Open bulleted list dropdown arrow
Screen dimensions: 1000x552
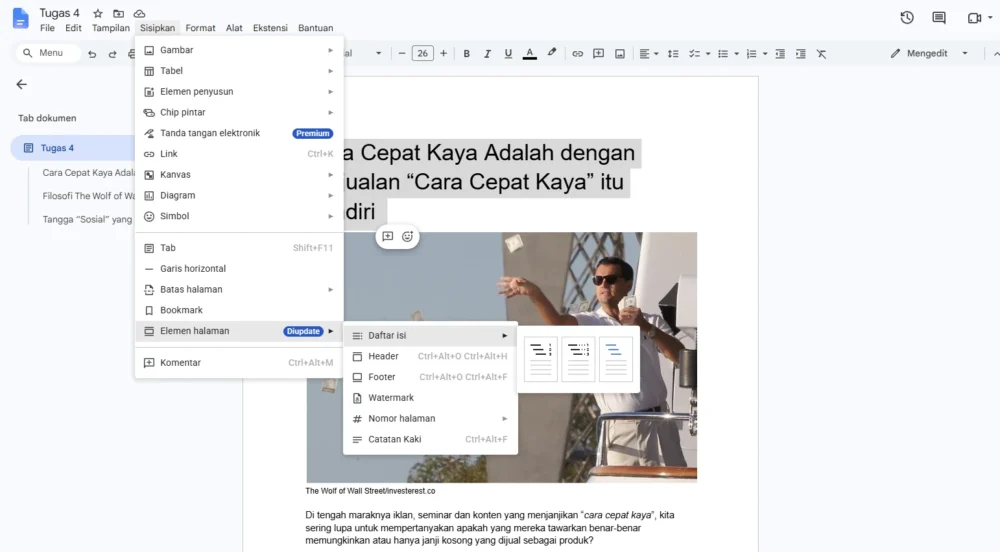pyautogui.click(x=737, y=54)
